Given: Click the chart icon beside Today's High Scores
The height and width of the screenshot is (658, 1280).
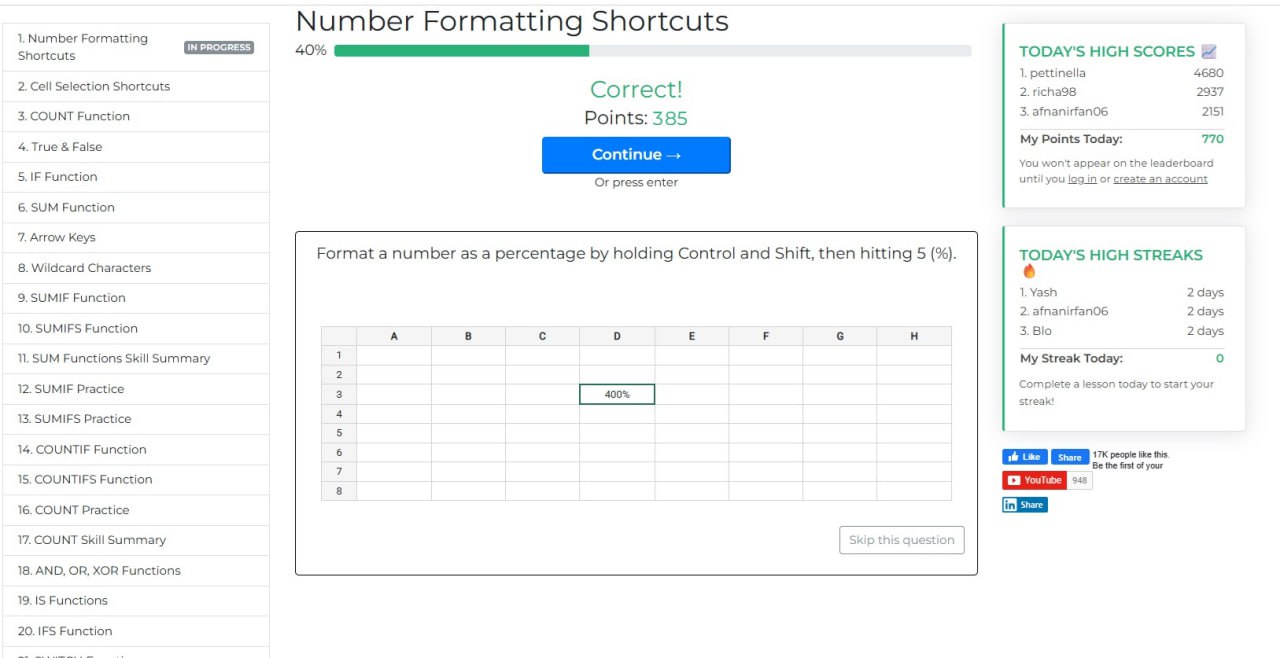Looking at the screenshot, I should 1209,51.
